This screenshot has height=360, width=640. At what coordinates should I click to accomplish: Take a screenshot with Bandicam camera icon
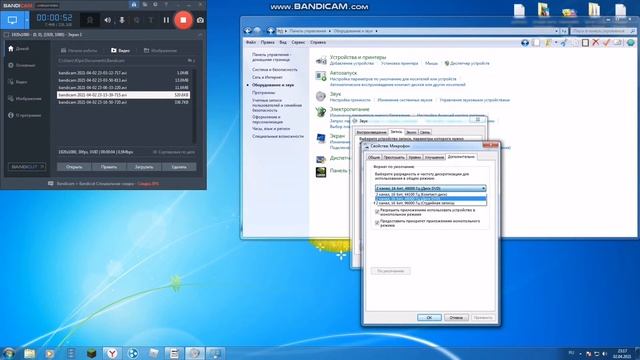click(x=200, y=20)
